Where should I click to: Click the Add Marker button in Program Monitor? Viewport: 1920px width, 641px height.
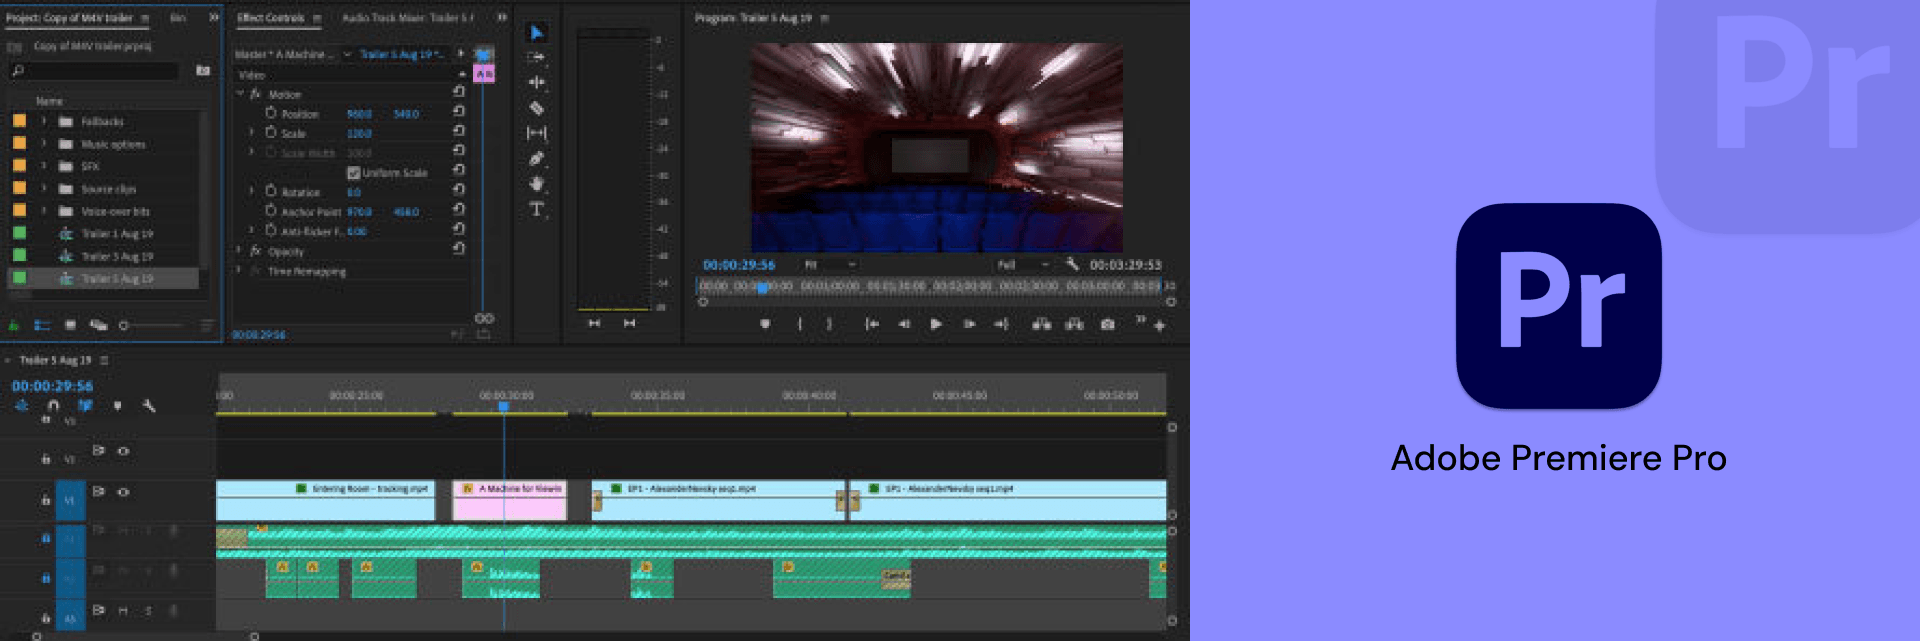[x=765, y=324]
